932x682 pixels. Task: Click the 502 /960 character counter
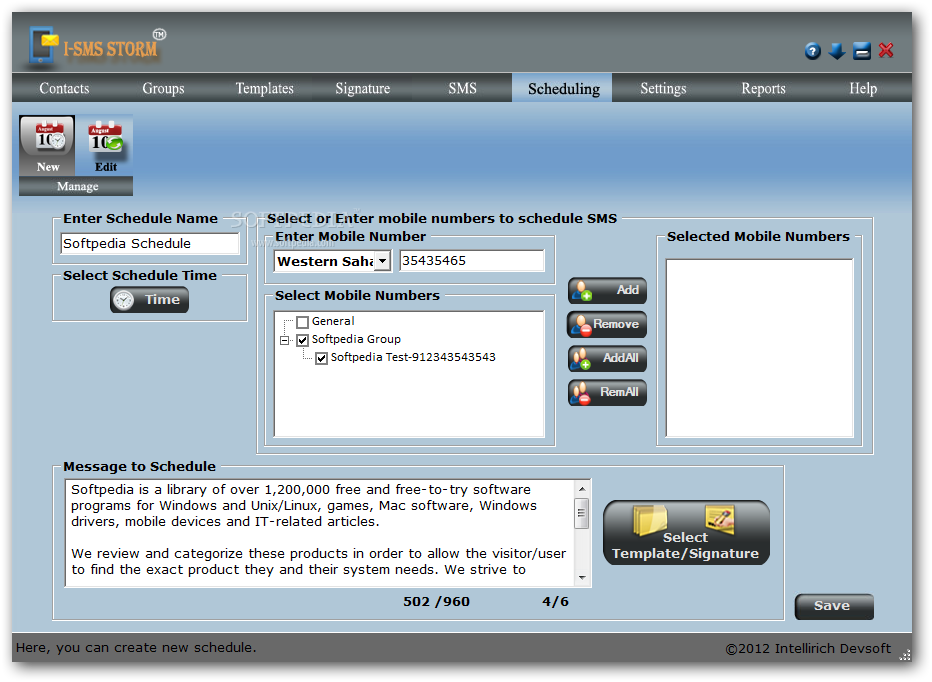pos(436,602)
